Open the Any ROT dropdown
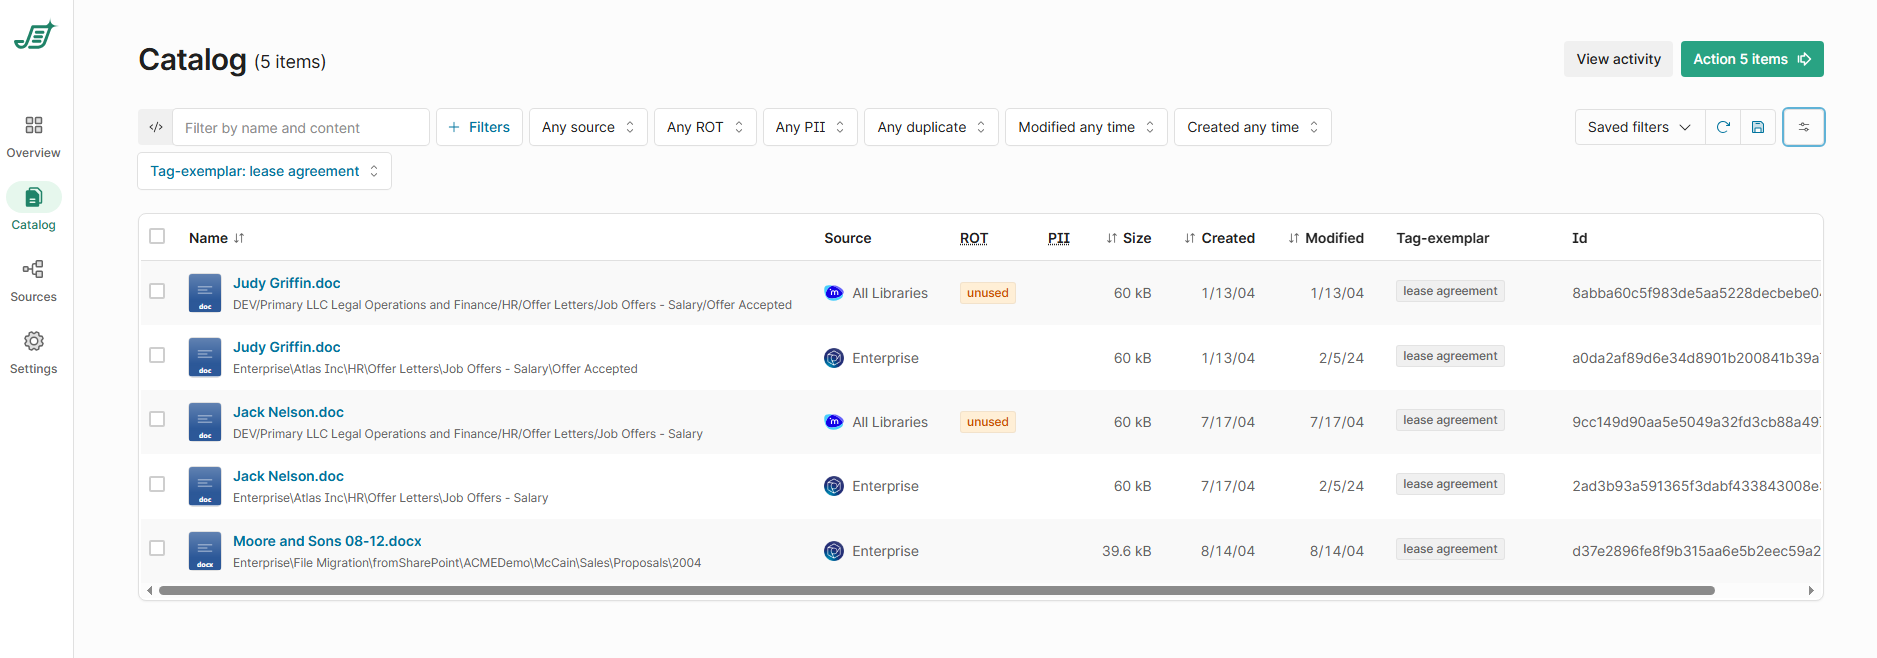 (x=705, y=127)
